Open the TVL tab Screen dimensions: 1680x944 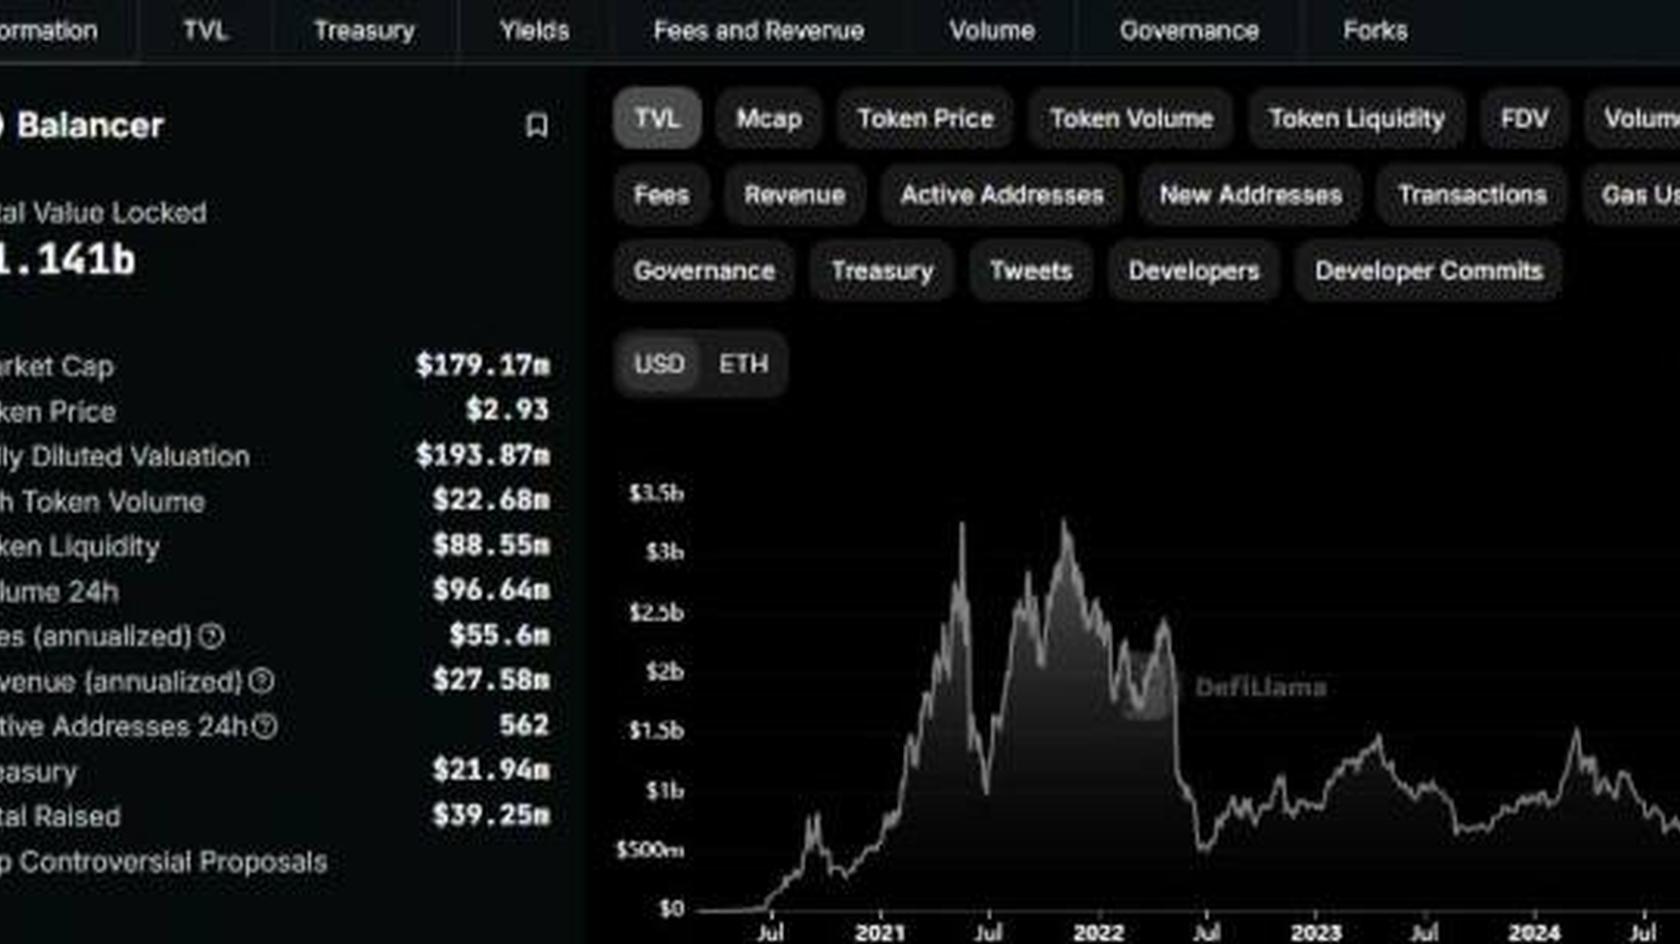(205, 31)
